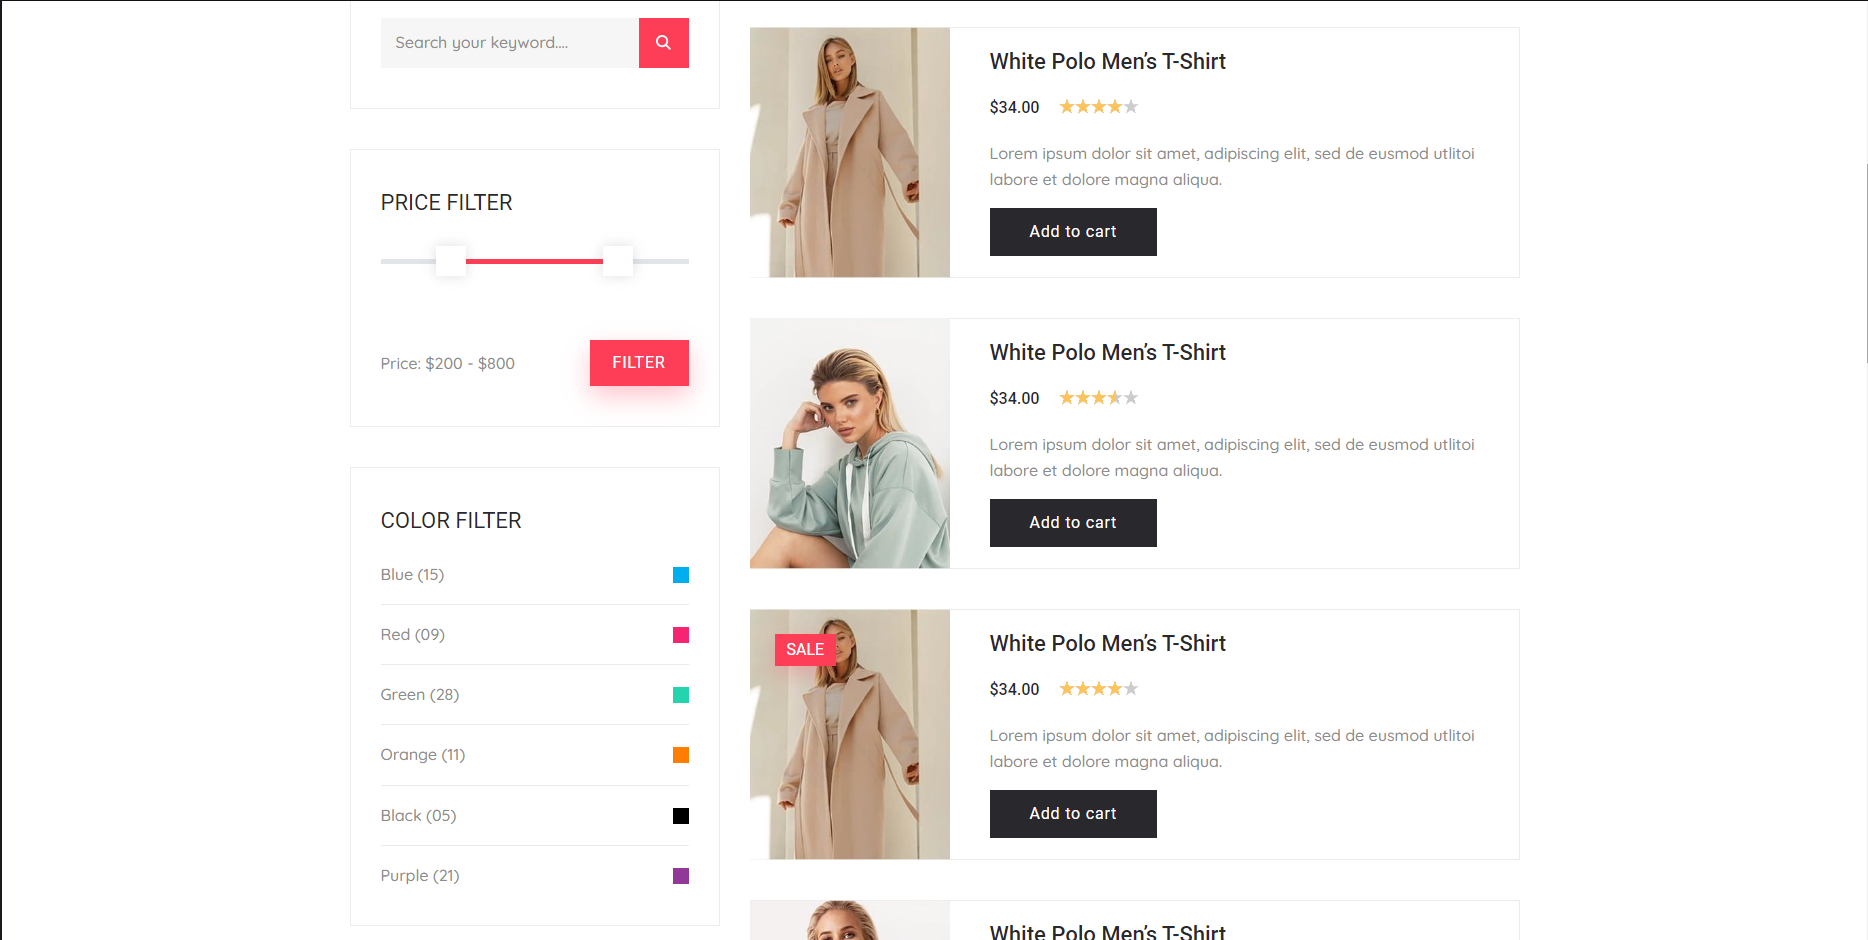The width and height of the screenshot is (1868, 940).
Task: Focus the Search your keyword field
Action: pos(509,43)
